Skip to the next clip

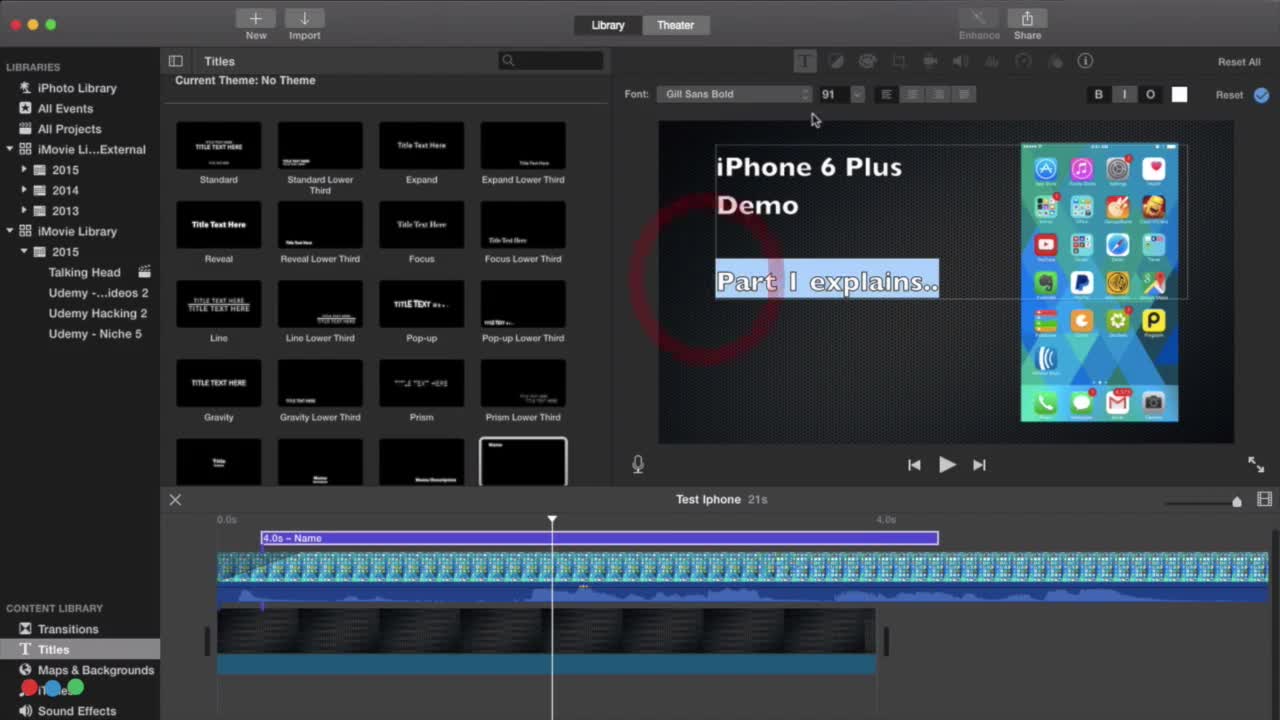[x=980, y=464]
